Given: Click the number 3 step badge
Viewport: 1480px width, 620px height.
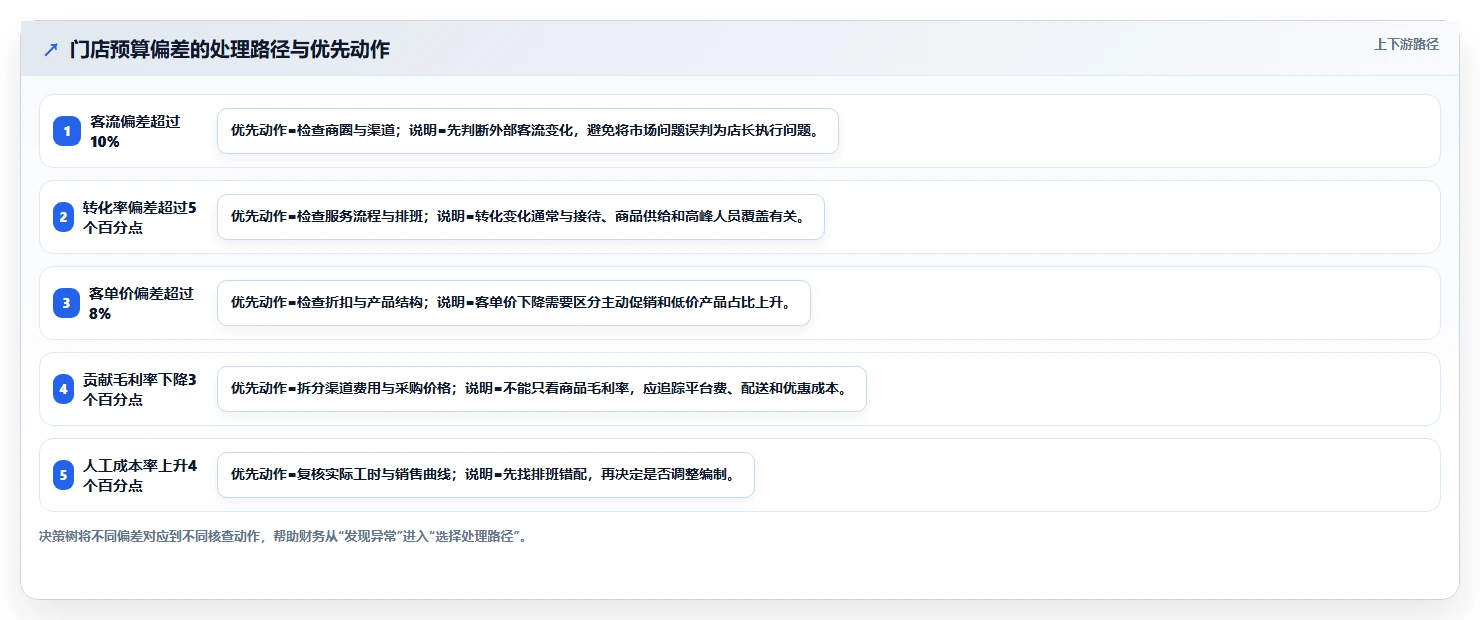Looking at the screenshot, I should pos(66,303).
